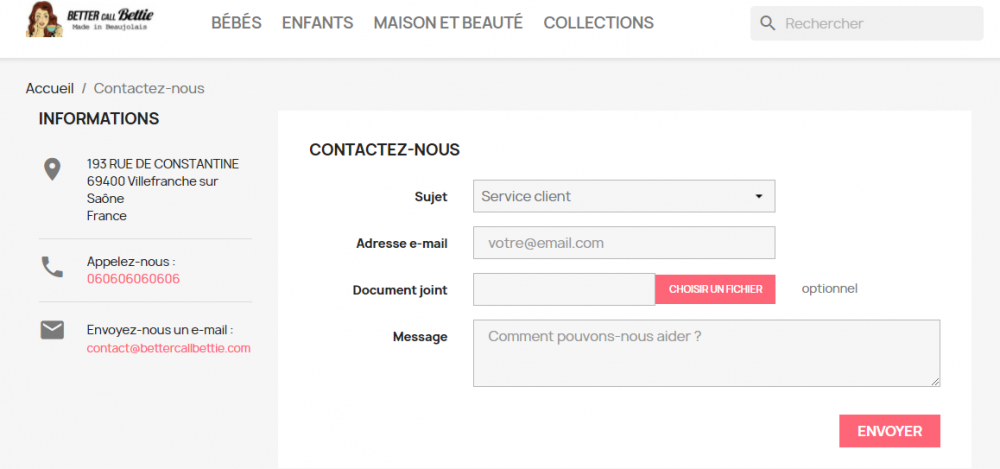Go to Accueil breadcrumb link
1000x469 pixels.
coord(50,88)
